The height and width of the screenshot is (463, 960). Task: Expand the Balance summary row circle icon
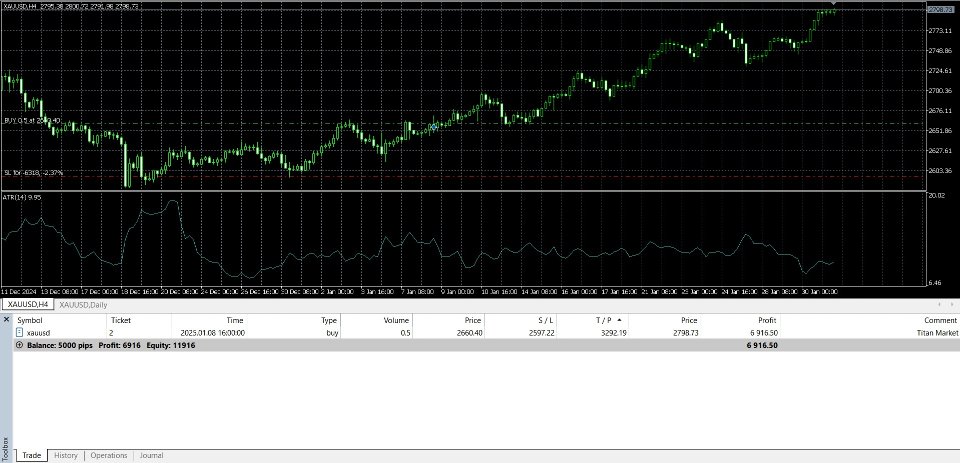tap(20, 345)
